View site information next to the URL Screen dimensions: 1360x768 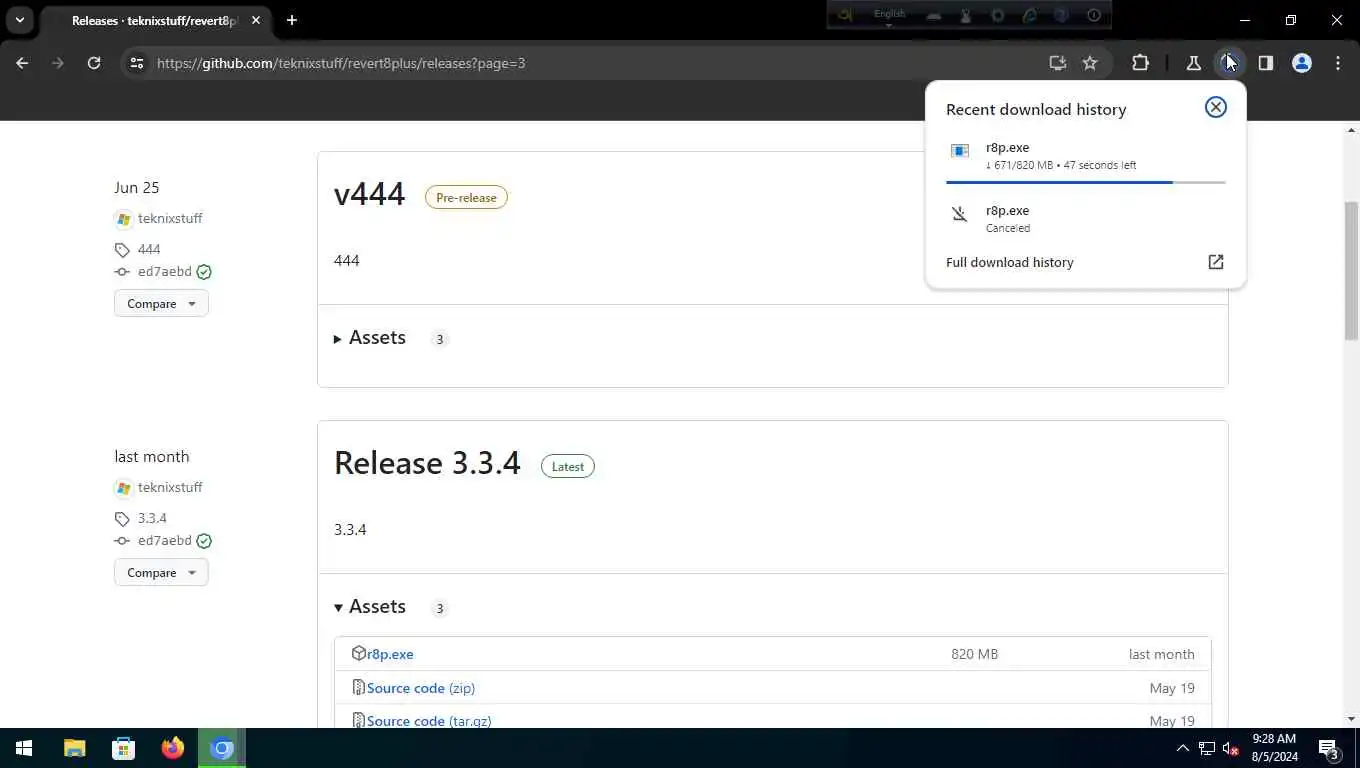pos(137,63)
